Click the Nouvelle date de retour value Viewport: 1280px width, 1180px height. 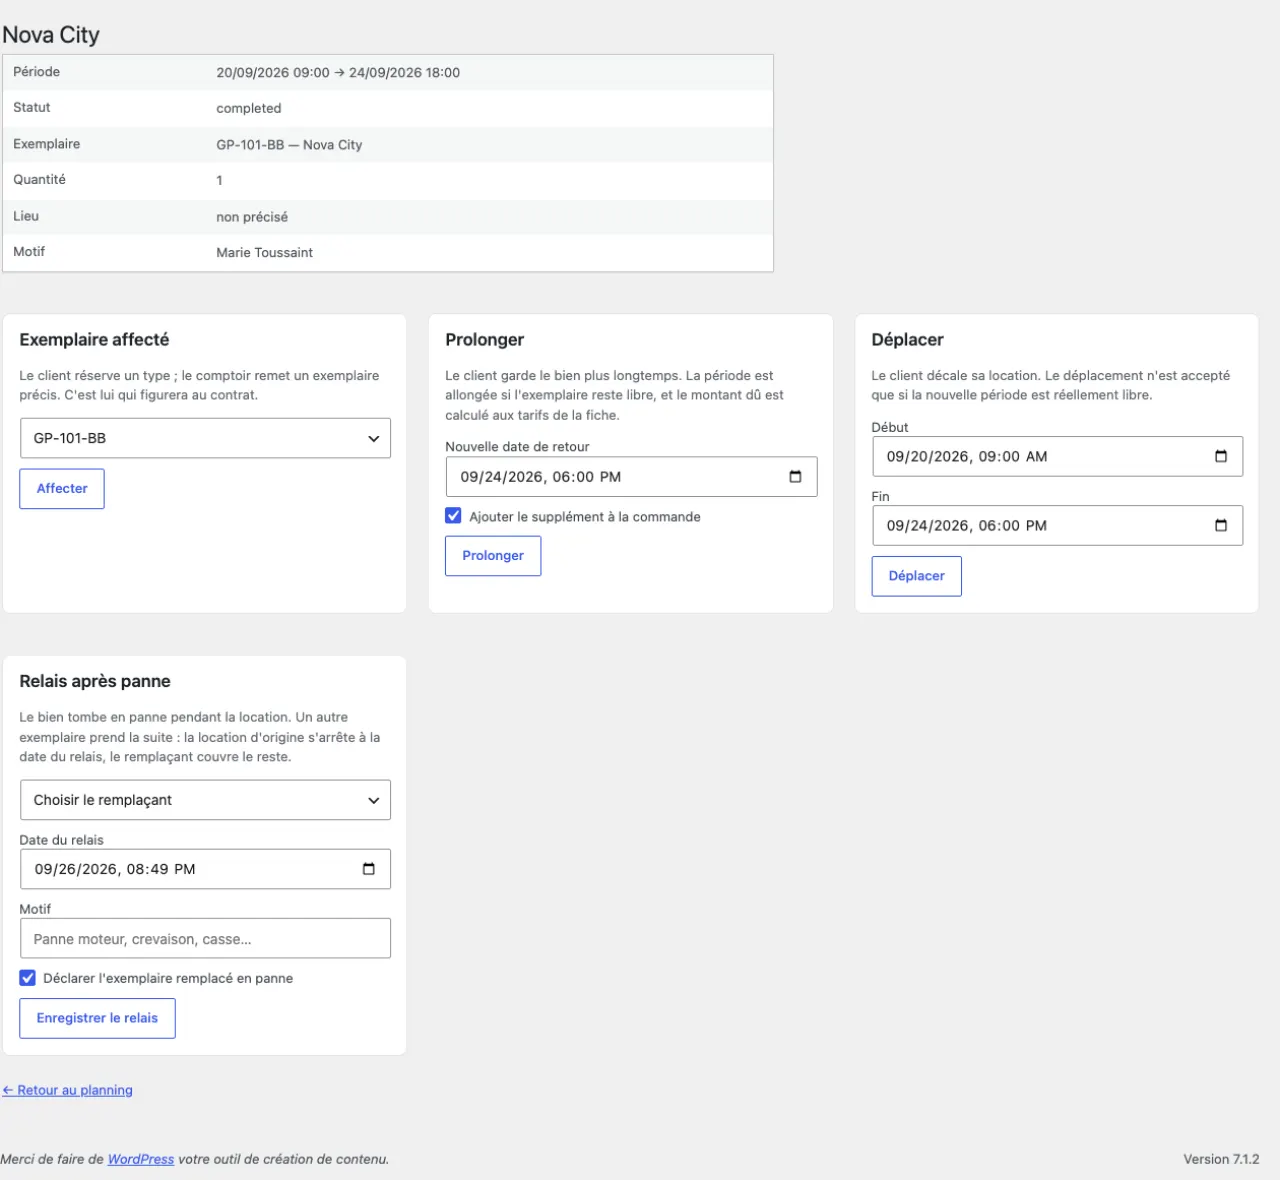tap(541, 477)
